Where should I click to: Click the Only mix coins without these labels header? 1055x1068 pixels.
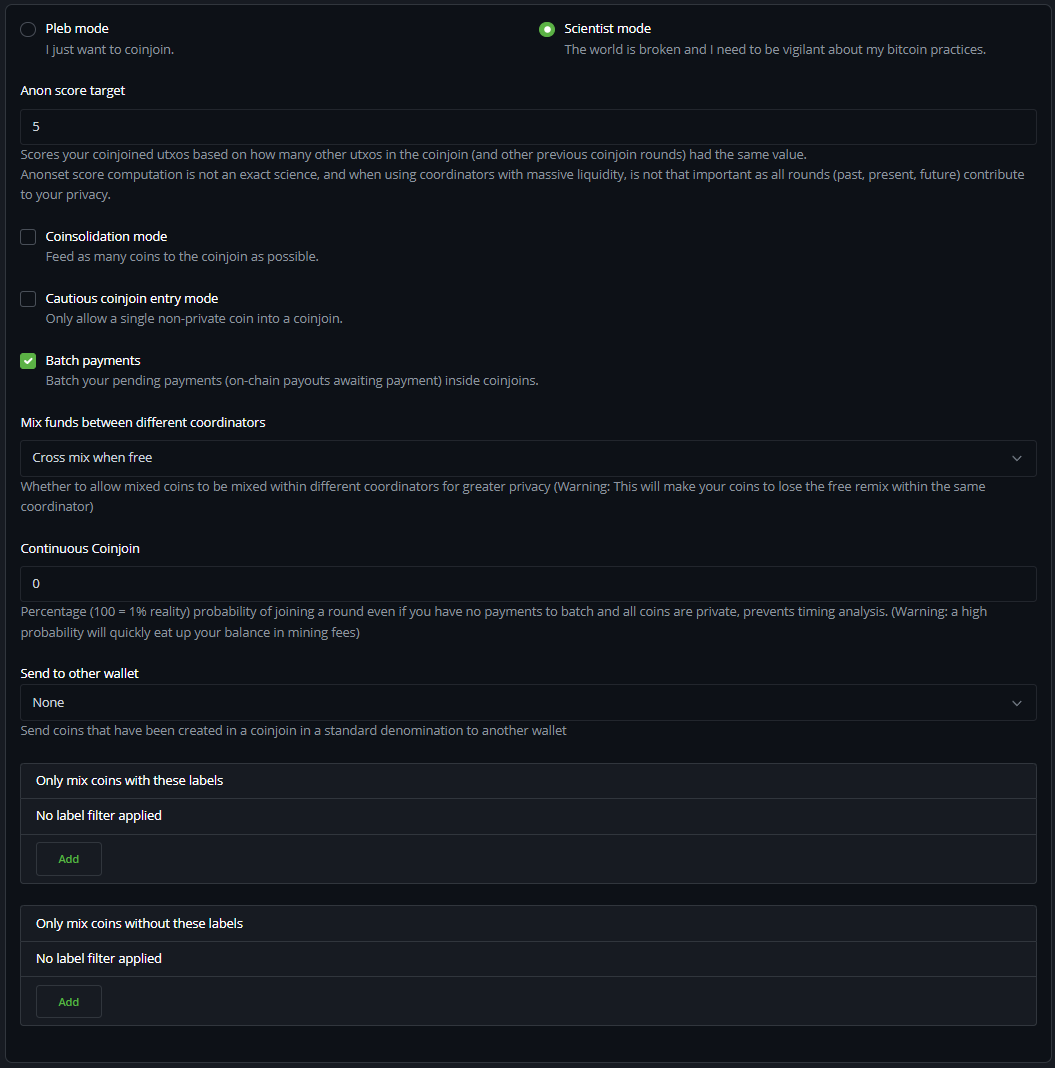[x=138, y=923]
